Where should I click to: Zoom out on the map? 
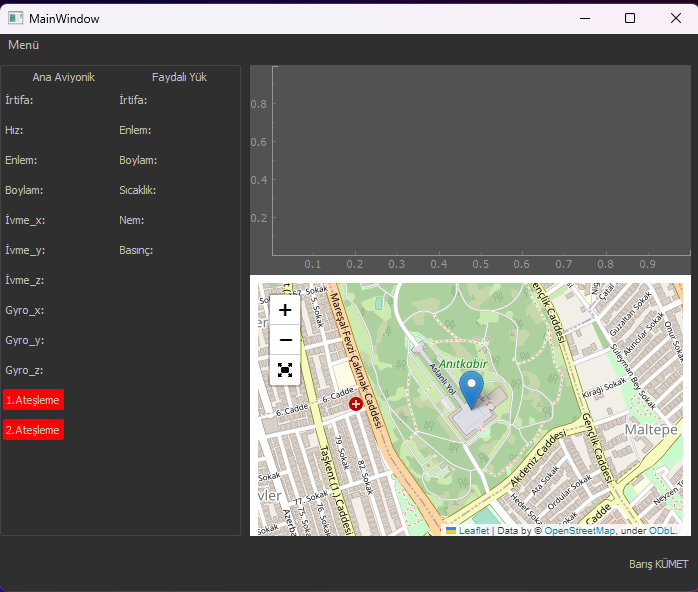point(285,340)
